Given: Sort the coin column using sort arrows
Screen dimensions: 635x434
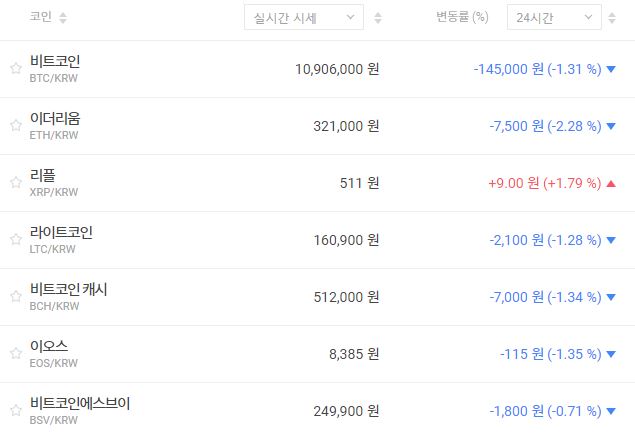Looking at the screenshot, I should [63, 18].
